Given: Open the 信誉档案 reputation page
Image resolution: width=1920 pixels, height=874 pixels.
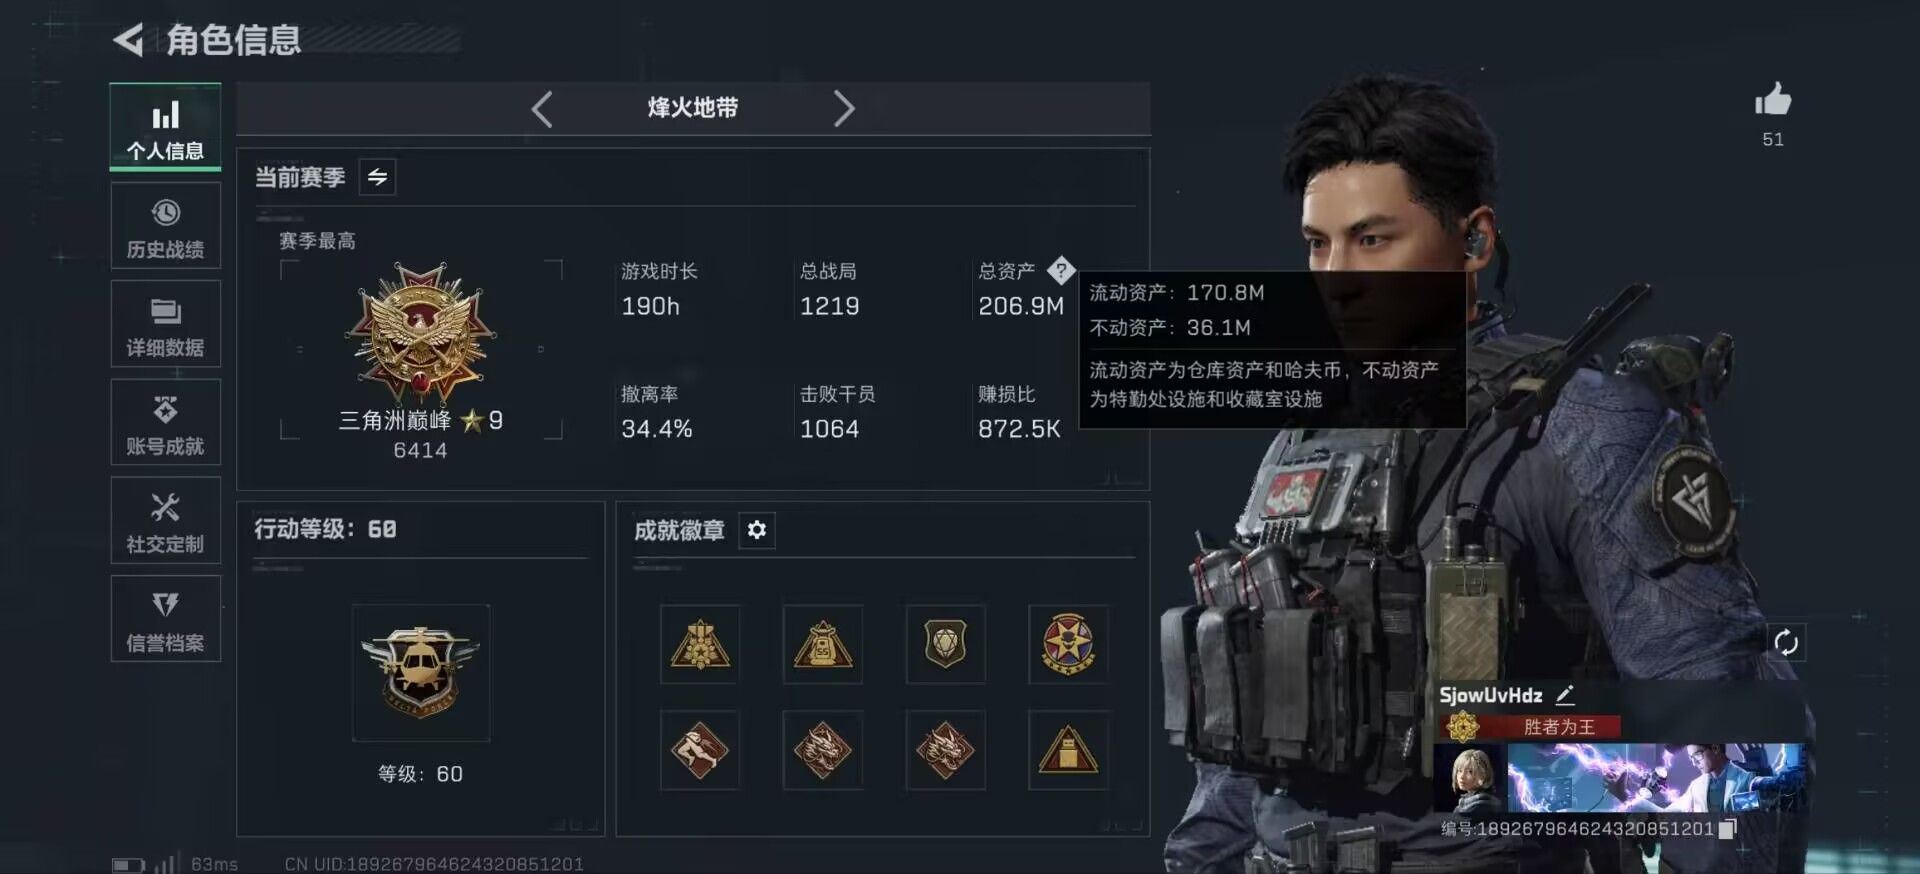Looking at the screenshot, I should 165,619.
